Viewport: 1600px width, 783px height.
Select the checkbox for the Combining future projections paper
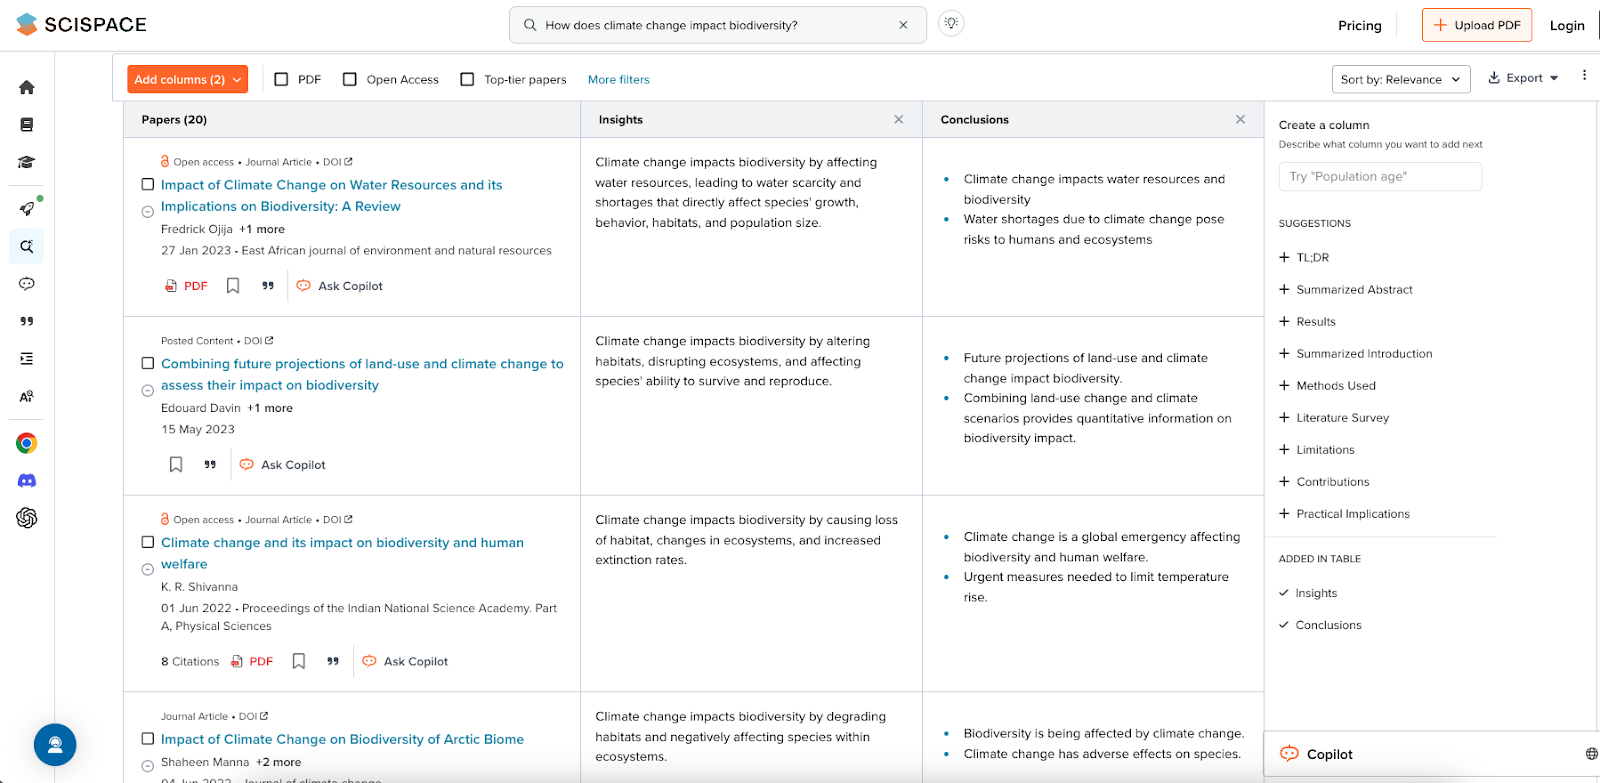tap(148, 364)
